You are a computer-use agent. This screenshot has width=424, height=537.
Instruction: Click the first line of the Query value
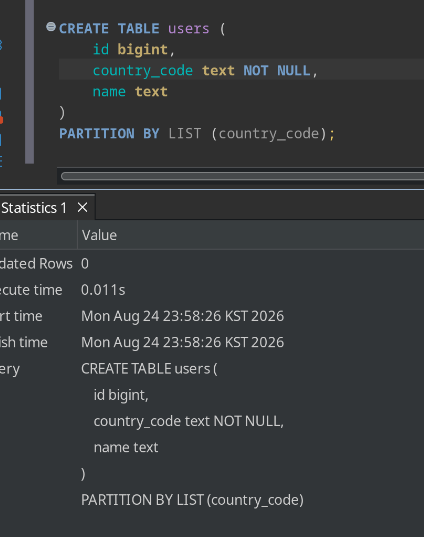tap(149, 369)
